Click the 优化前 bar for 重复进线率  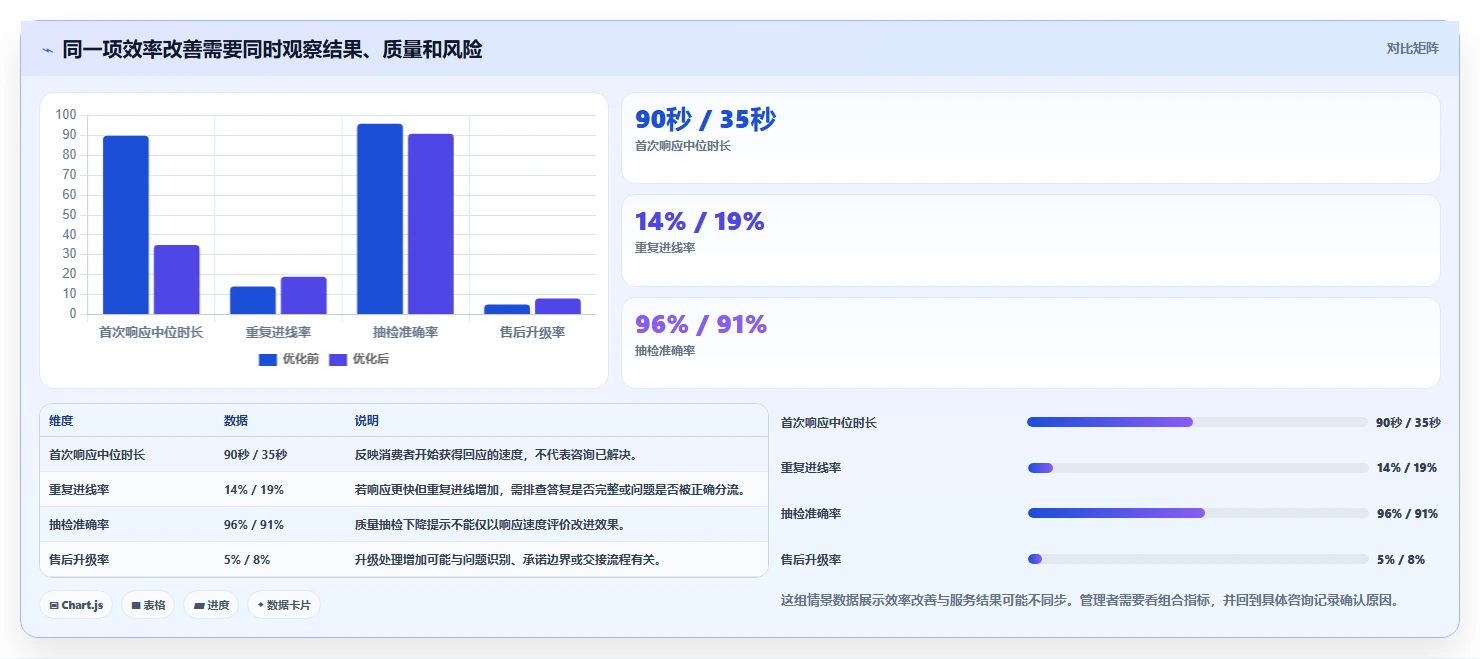[253, 300]
